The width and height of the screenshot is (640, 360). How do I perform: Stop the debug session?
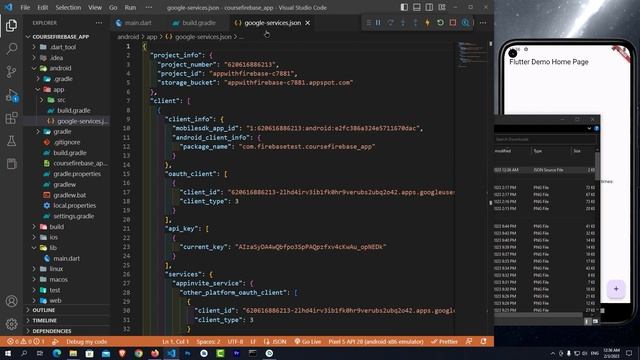tap(453, 23)
